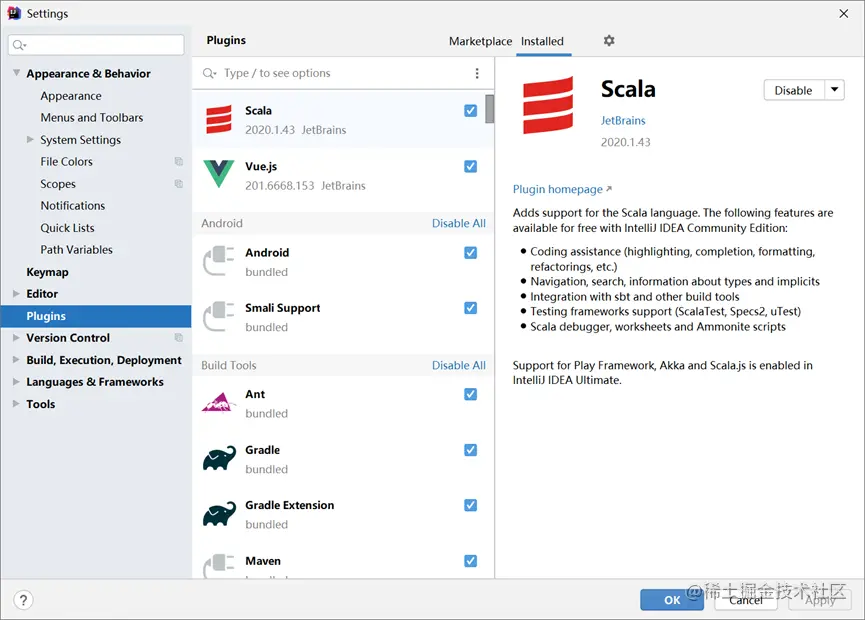
Task: Click Disable All for Android group
Action: coord(458,223)
